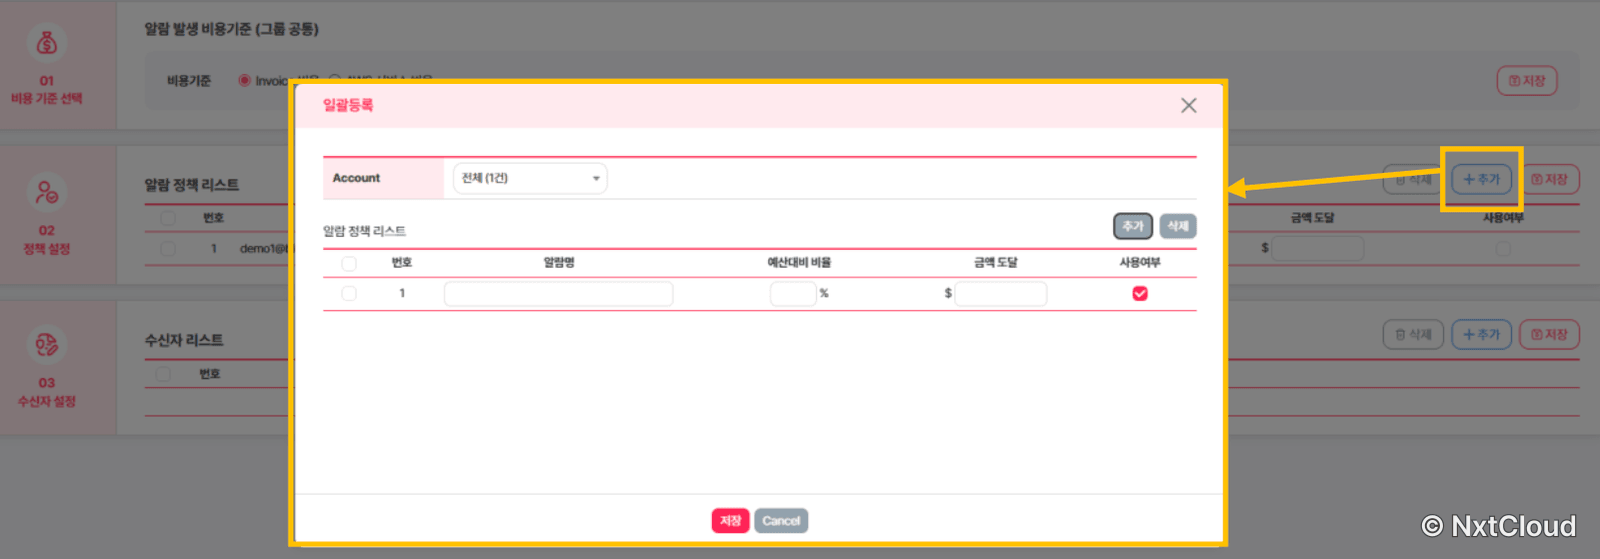Check row 1 checkbox in the dialog table
This screenshot has height=559, width=1600.
[x=349, y=293]
